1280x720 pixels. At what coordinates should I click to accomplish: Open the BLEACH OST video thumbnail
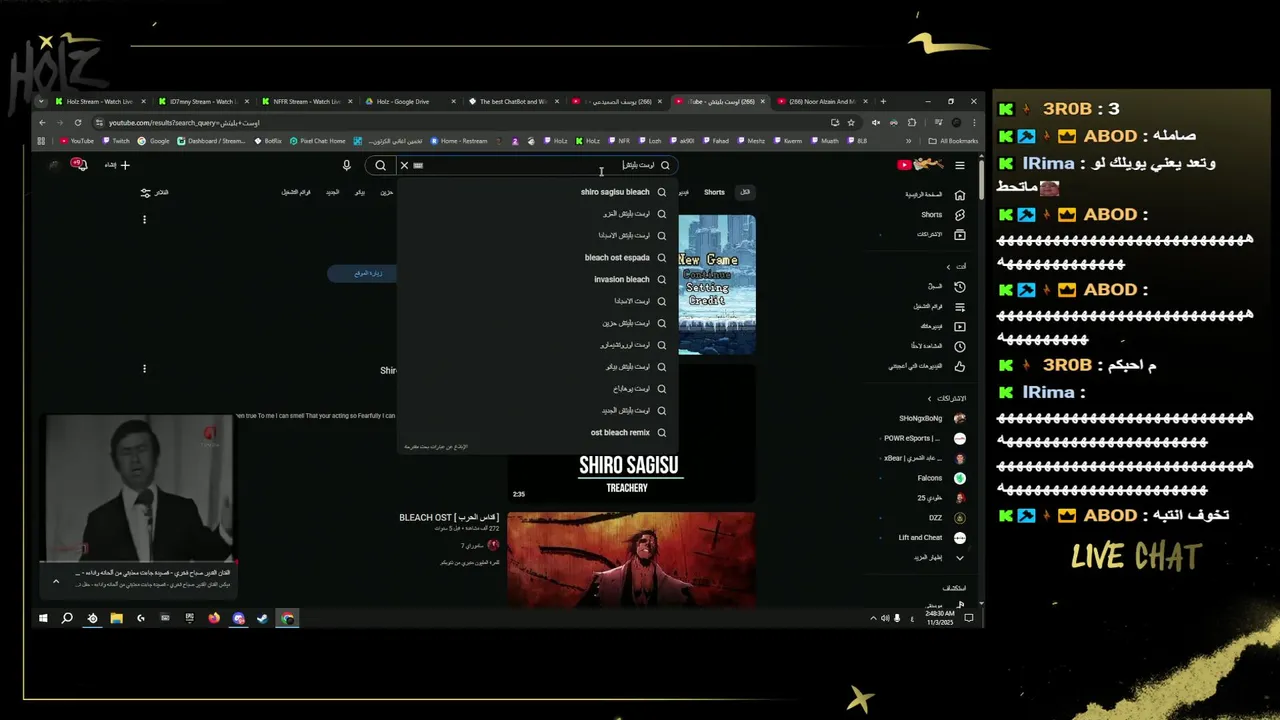(631, 558)
